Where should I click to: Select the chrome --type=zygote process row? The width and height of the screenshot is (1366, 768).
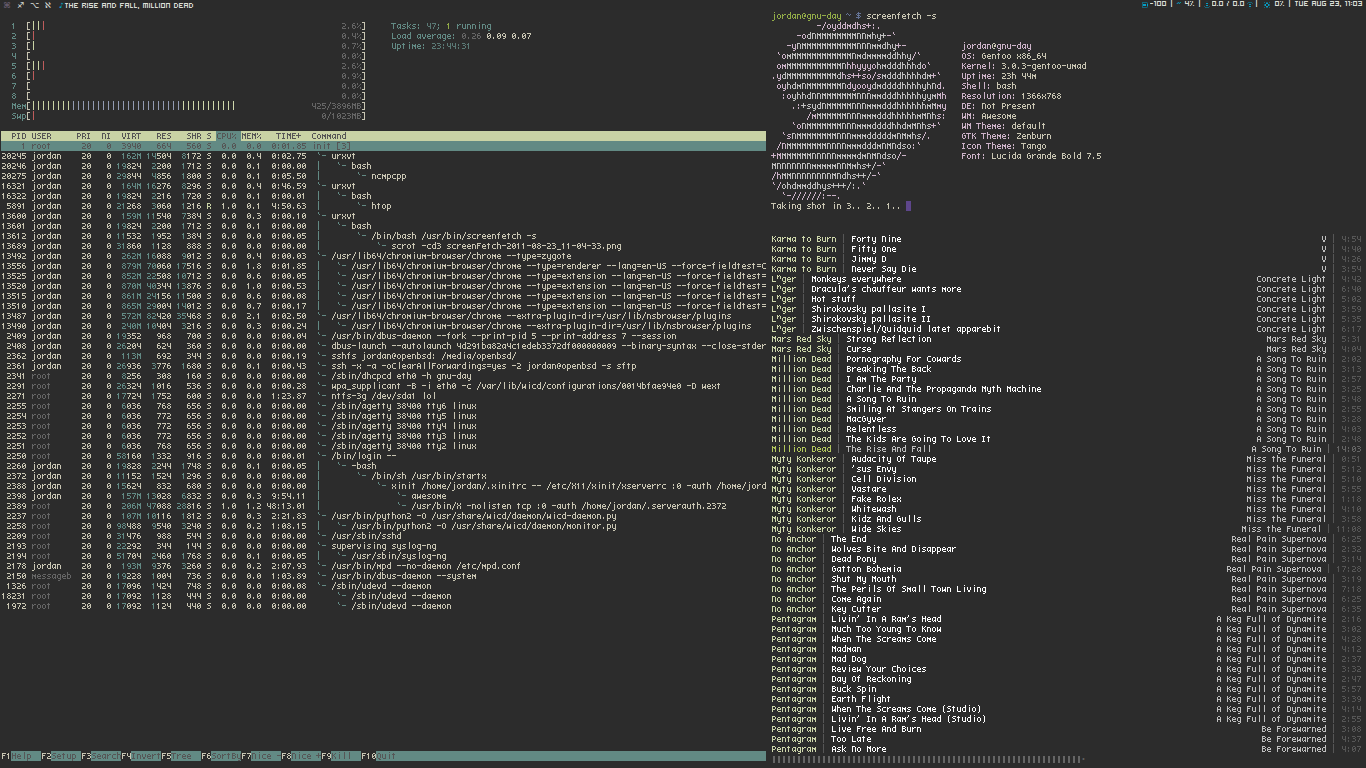[x=383, y=256]
